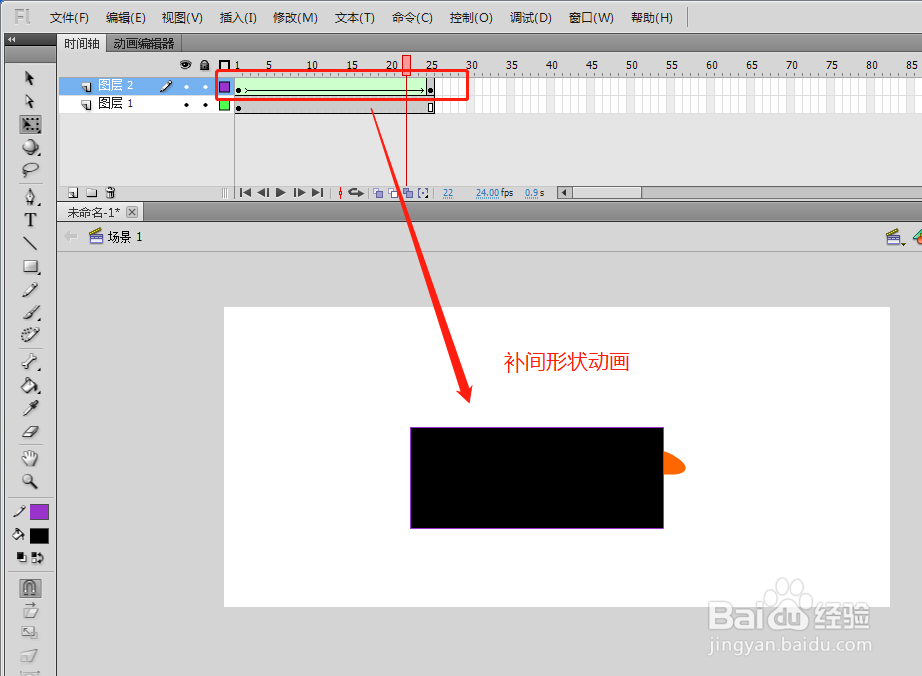Select the Subselection tool
This screenshot has width=922, height=676.
[x=29, y=101]
